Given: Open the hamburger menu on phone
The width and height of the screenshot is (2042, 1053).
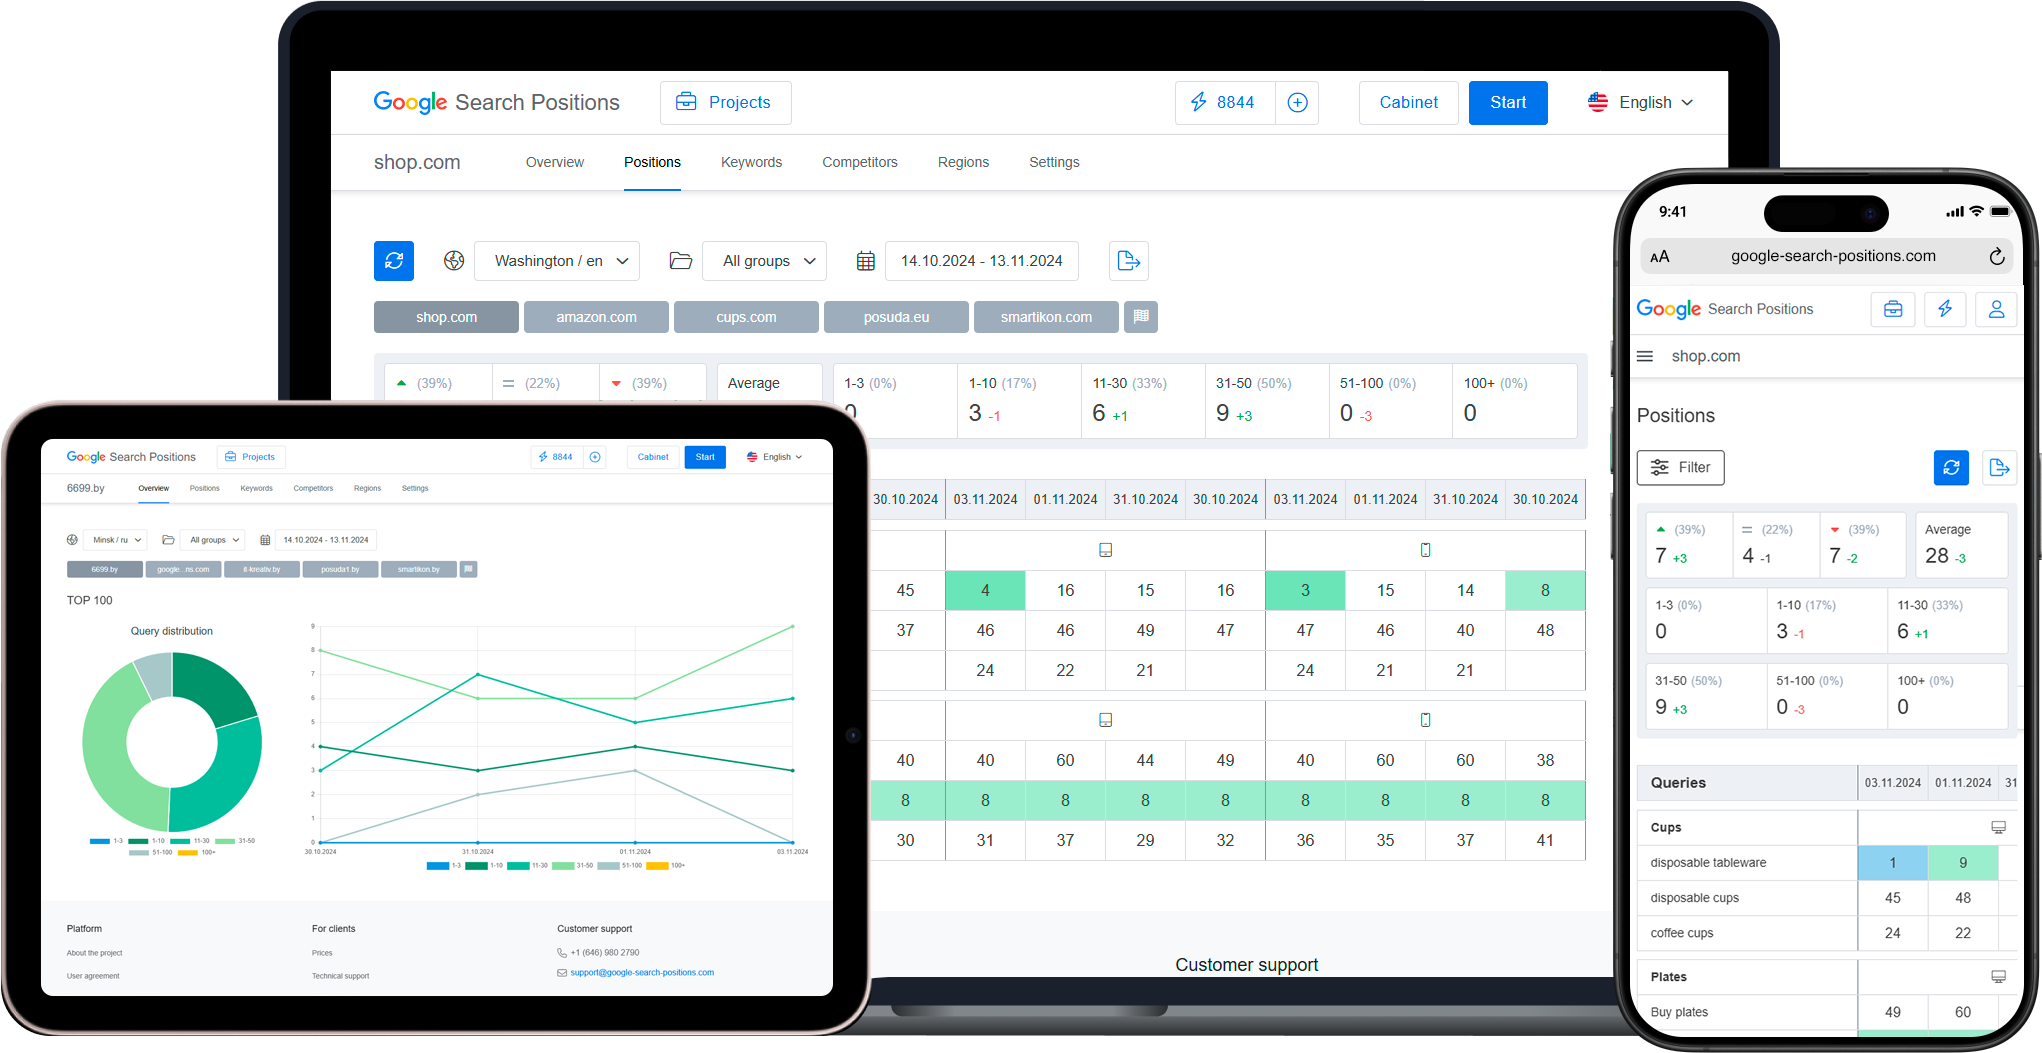Looking at the screenshot, I should pyautogui.click(x=1645, y=356).
